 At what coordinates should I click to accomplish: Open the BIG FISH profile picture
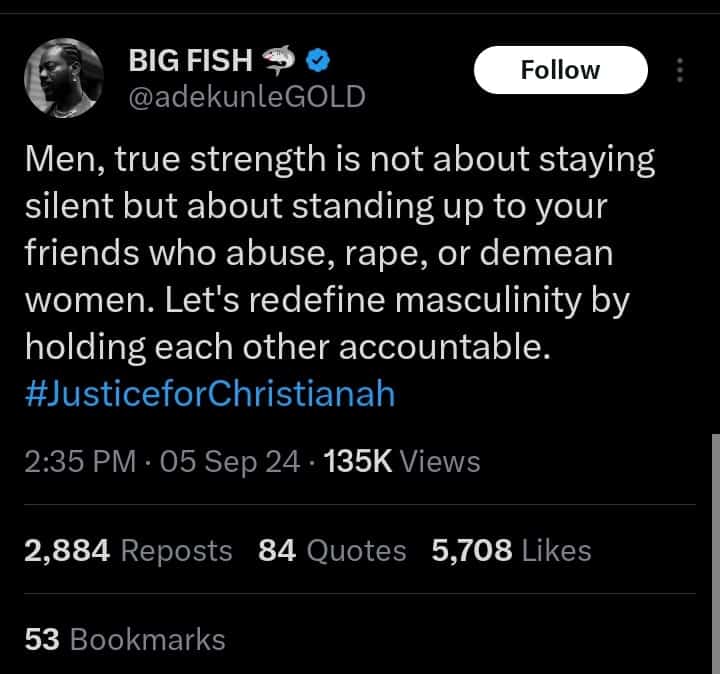63,79
